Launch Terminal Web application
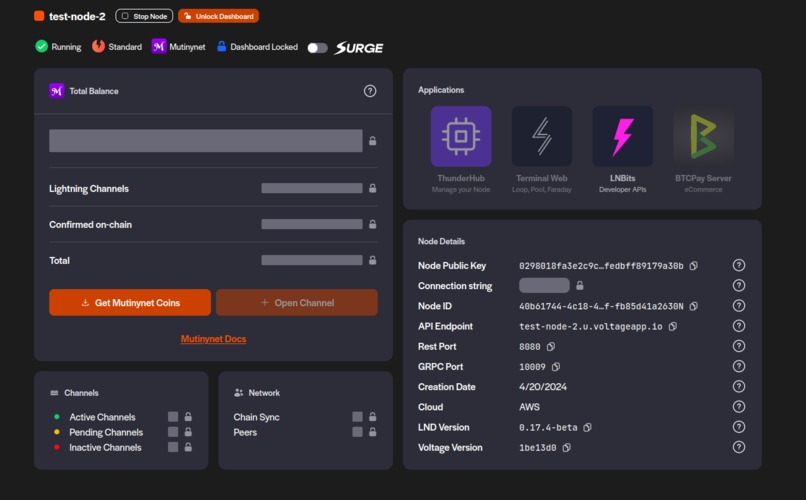The width and height of the screenshot is (806, 500). point(542,150)
